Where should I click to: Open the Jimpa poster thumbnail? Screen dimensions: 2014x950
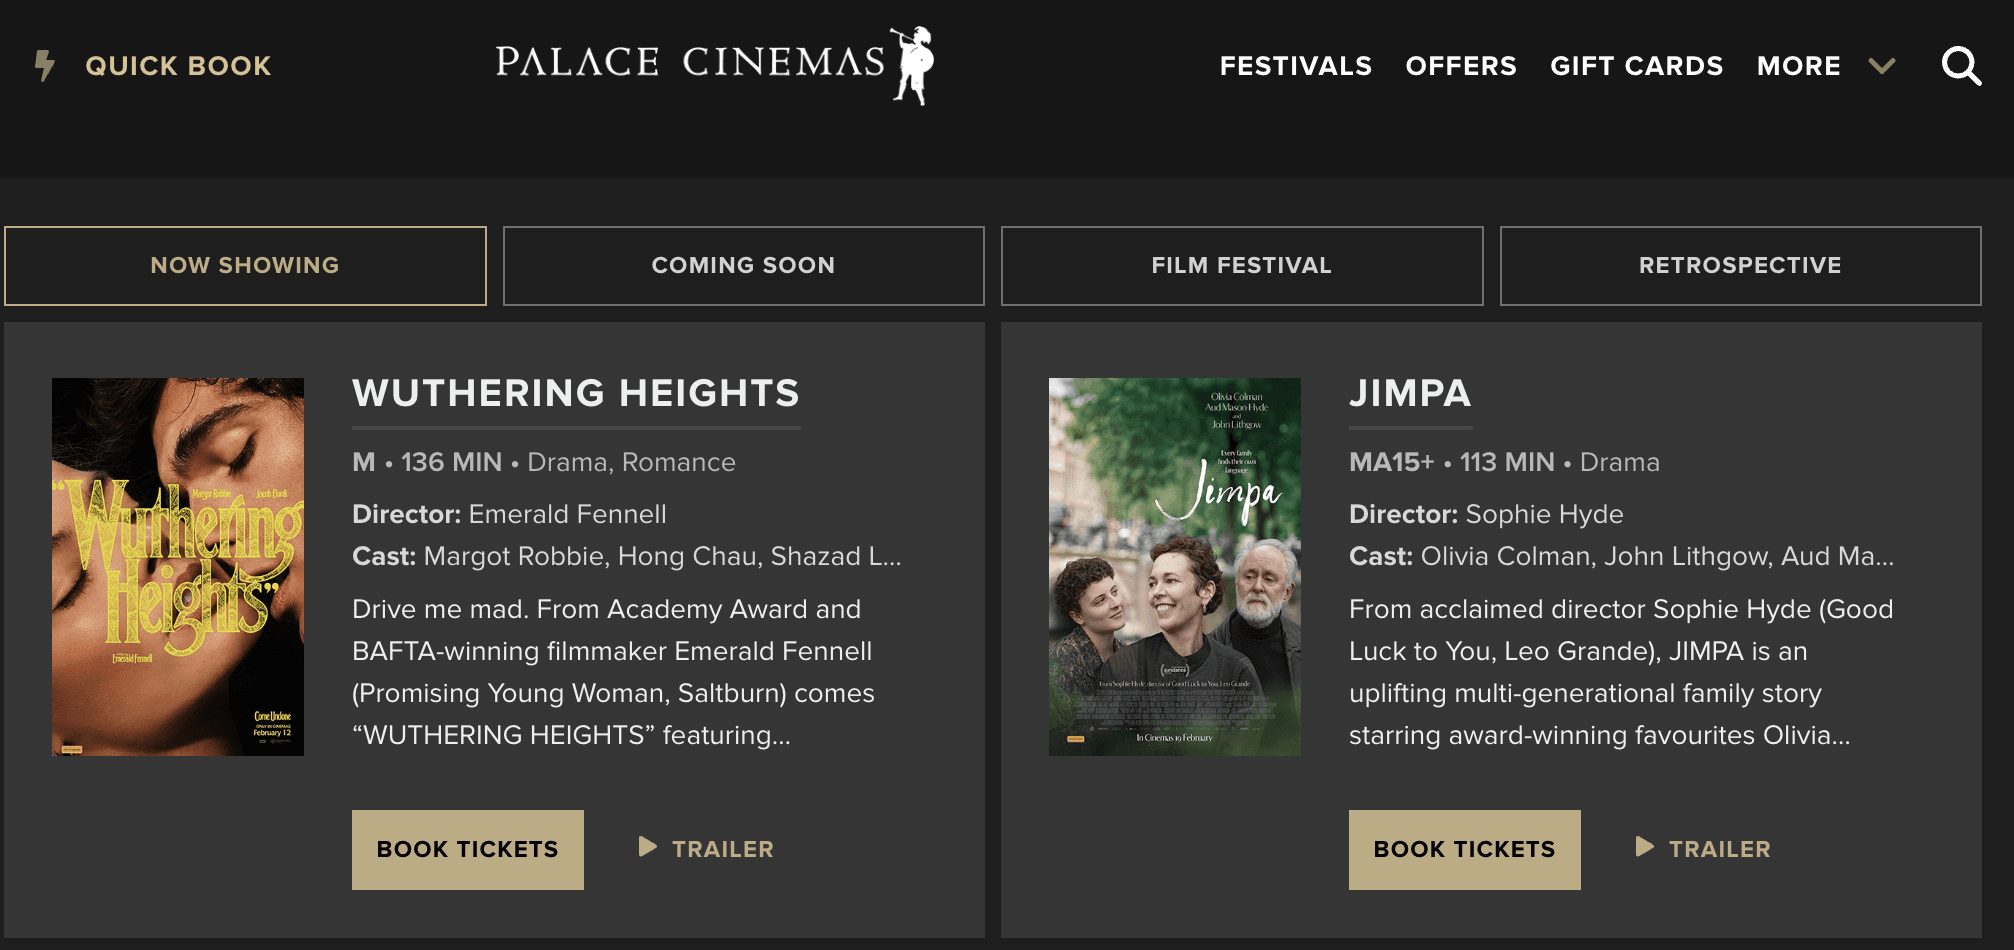pos(1175,567)
